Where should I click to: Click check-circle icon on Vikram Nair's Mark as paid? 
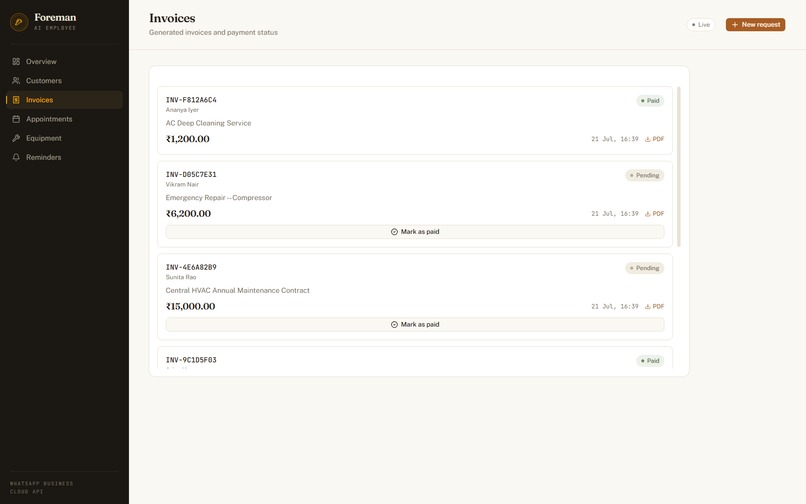394,232
